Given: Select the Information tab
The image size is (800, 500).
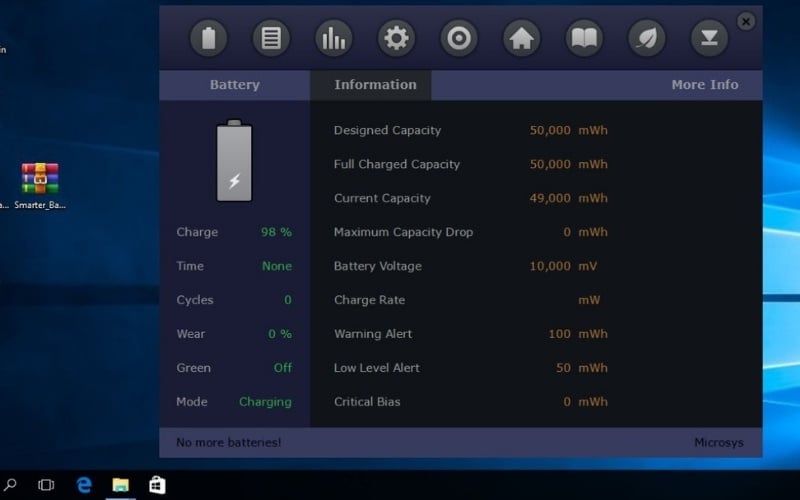Looking at the screenshot, I should 371,85.
